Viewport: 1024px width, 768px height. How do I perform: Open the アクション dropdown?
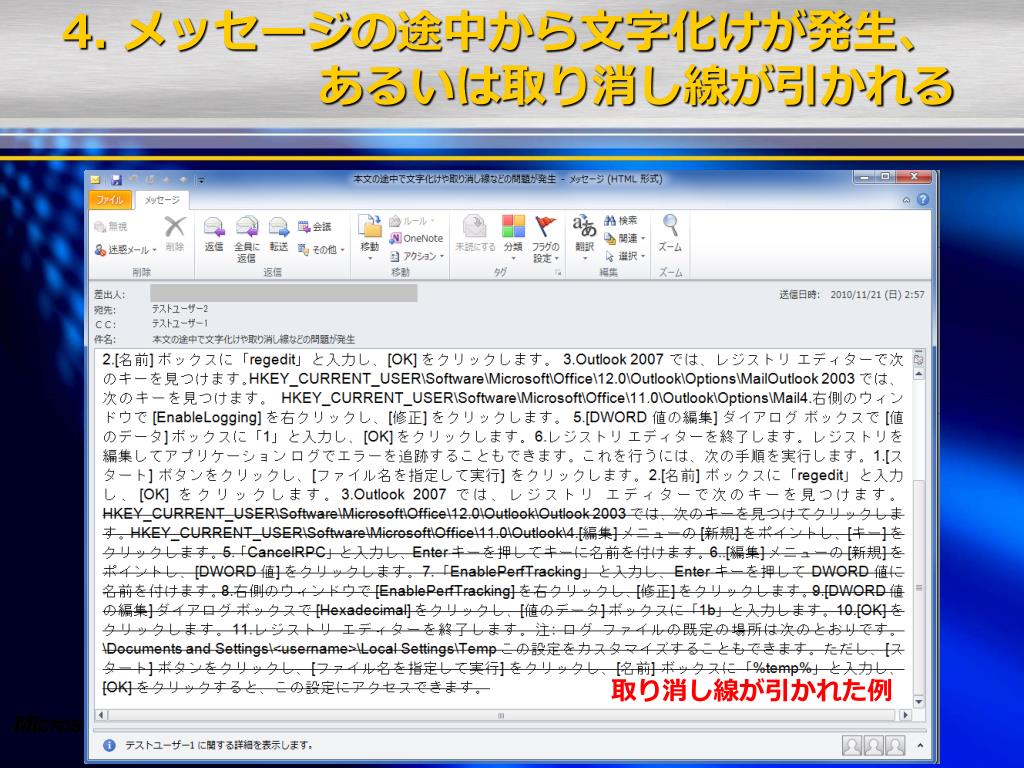[x=417, y=256]
